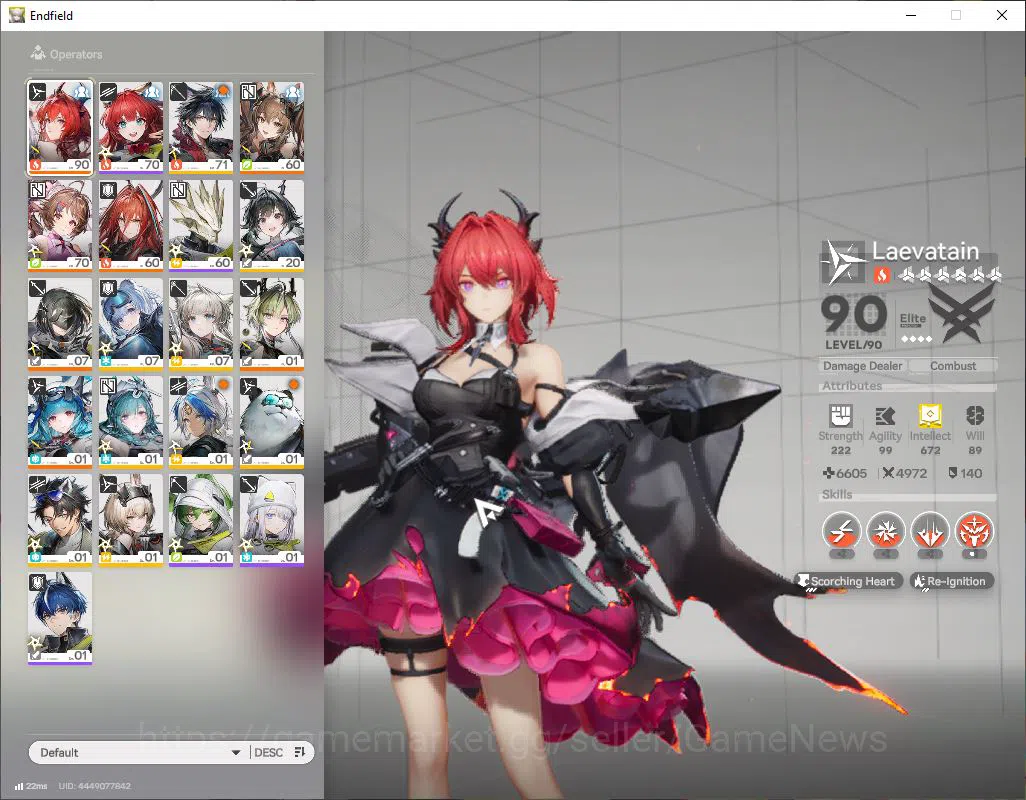
Task: Select the level 90 red-haired Laevatain card
Action: [x=60, y=128]
